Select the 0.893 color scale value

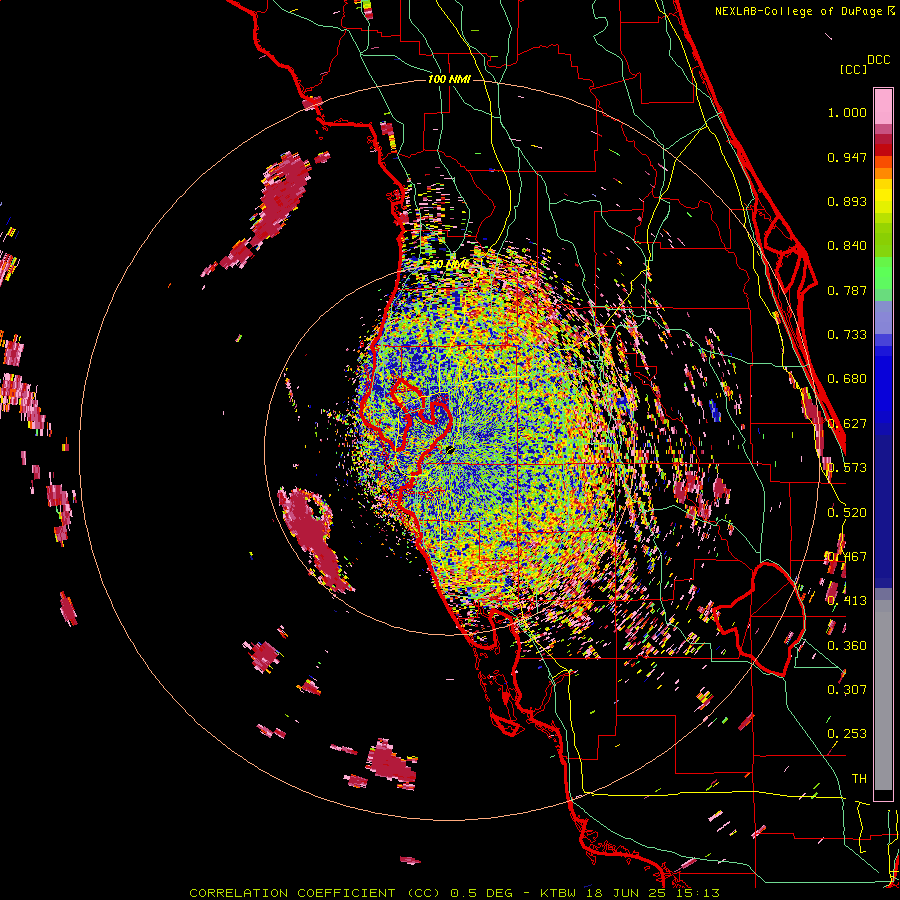click(x=847, y=201)
